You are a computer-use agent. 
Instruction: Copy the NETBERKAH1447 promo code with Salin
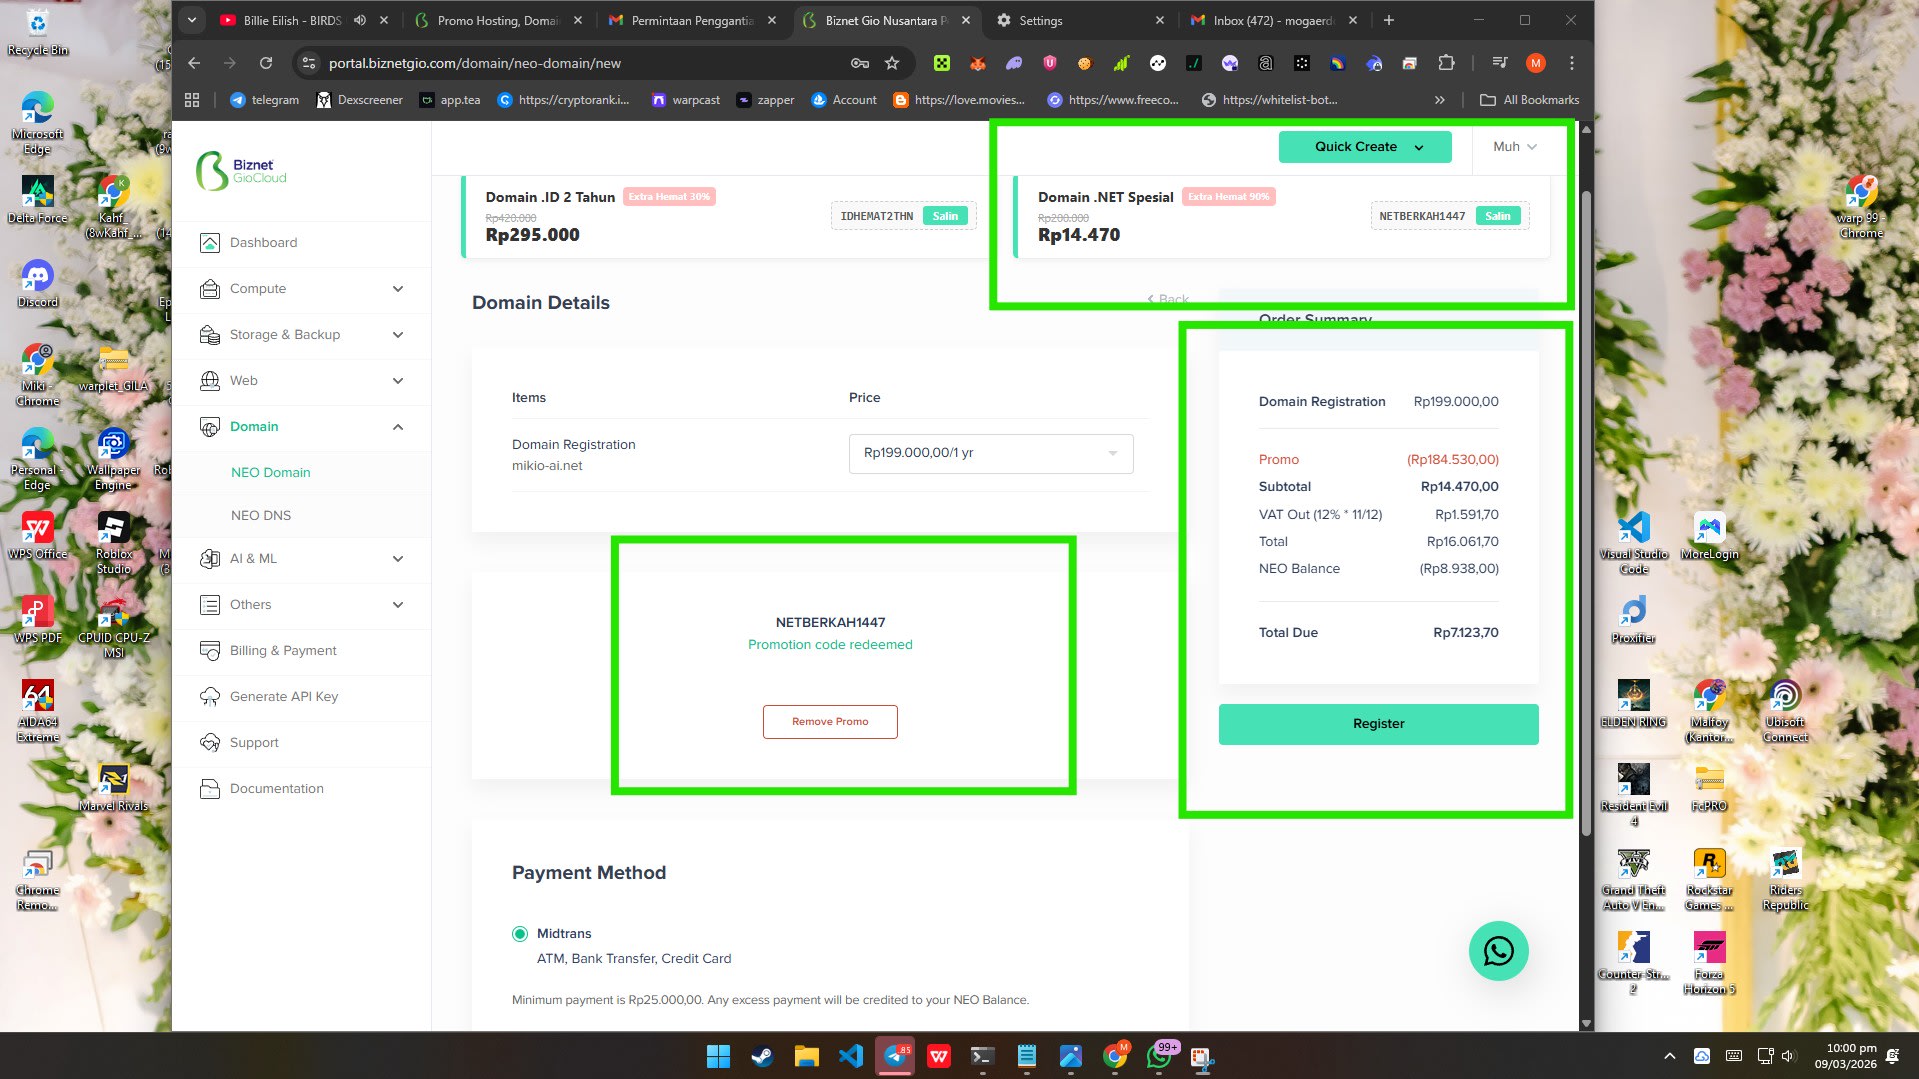[1498, 216]
